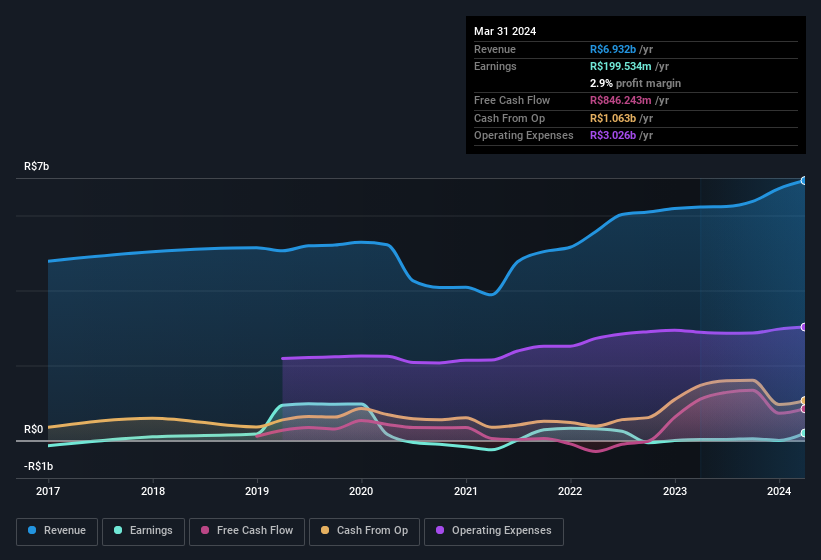Image resolution: width=821 pixels, height=560 pixels.
Task: Click the 2023 x-axis label
Action: pyautogui.click(x=675, y=491)
